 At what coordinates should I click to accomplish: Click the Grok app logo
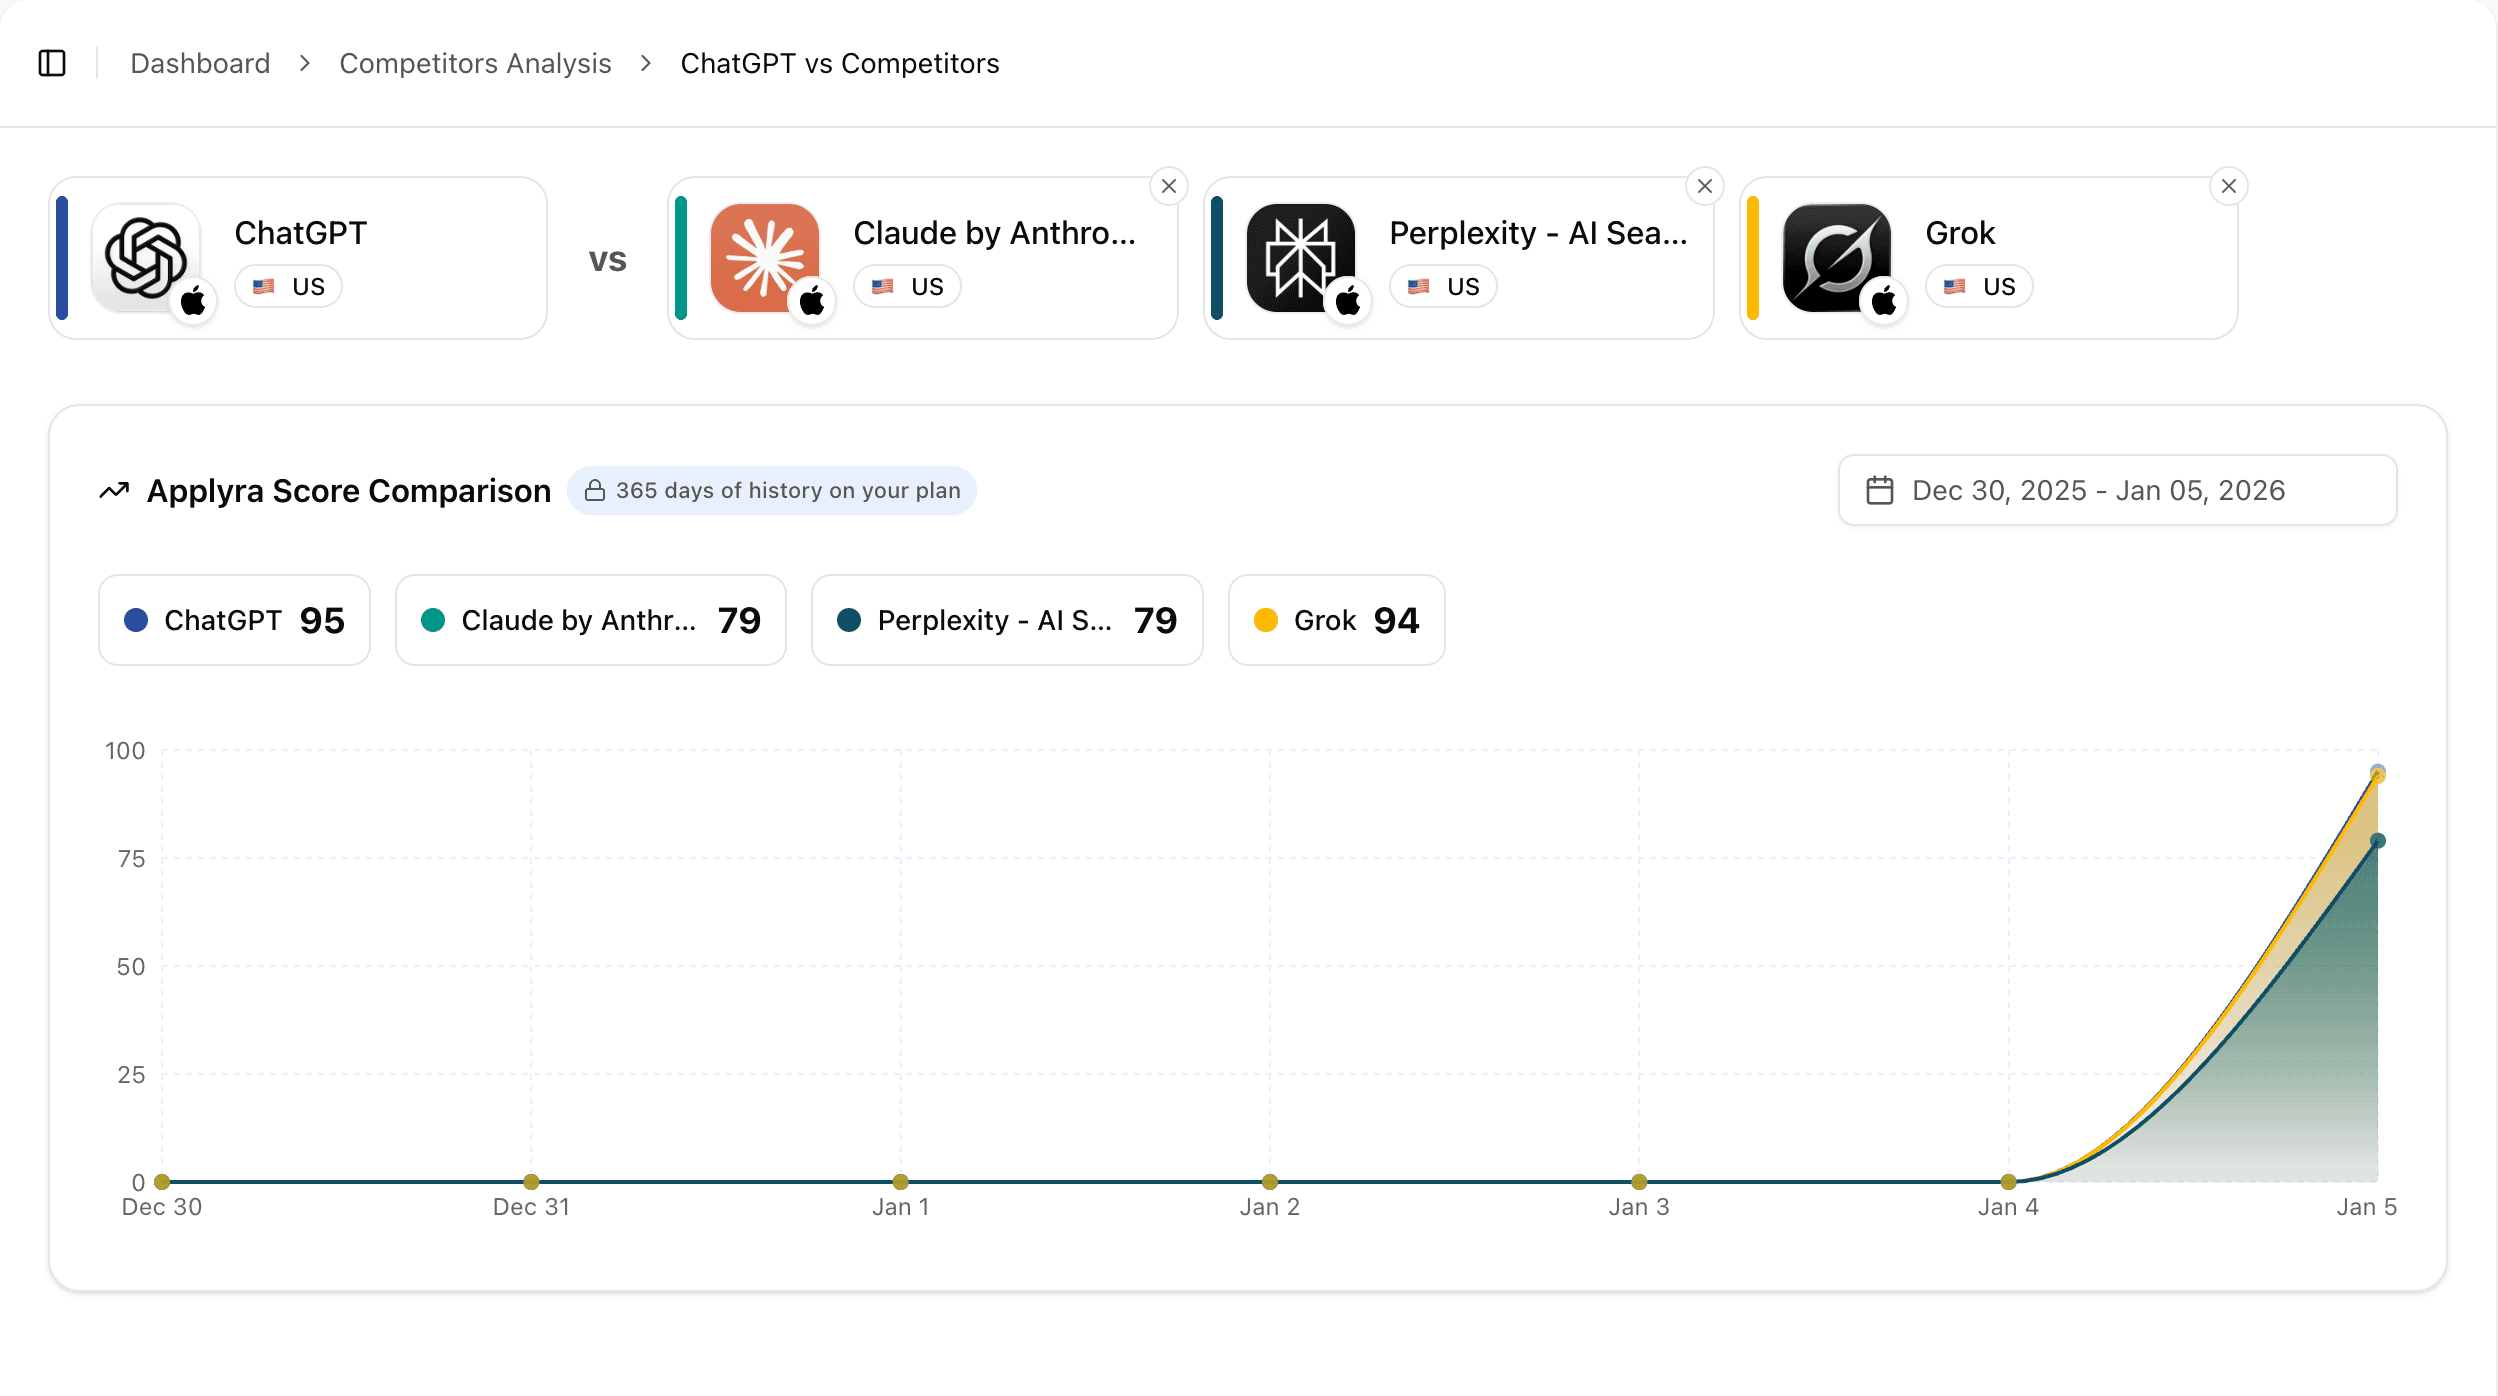(1836, 257)
